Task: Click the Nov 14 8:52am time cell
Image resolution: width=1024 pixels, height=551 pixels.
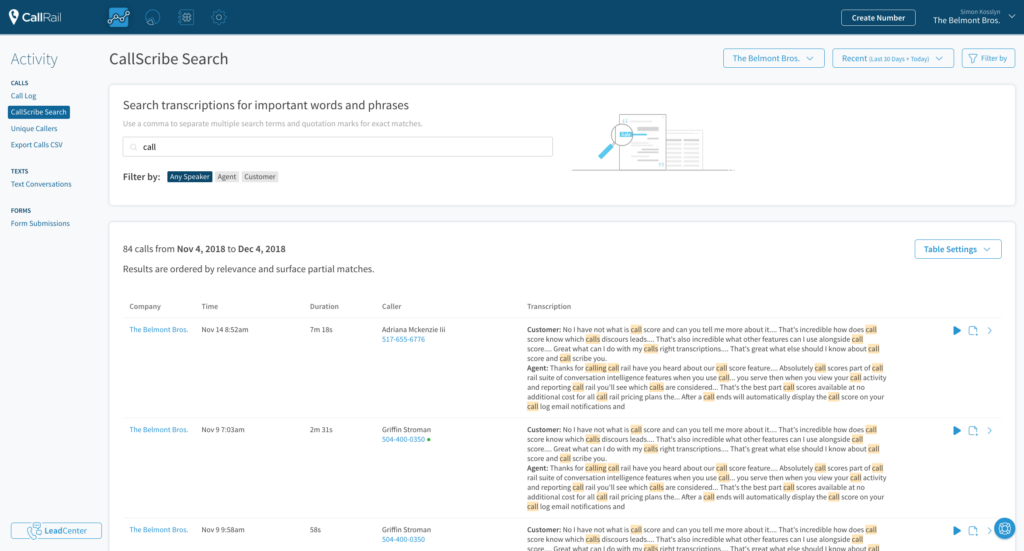Action: tap(225, 330)
